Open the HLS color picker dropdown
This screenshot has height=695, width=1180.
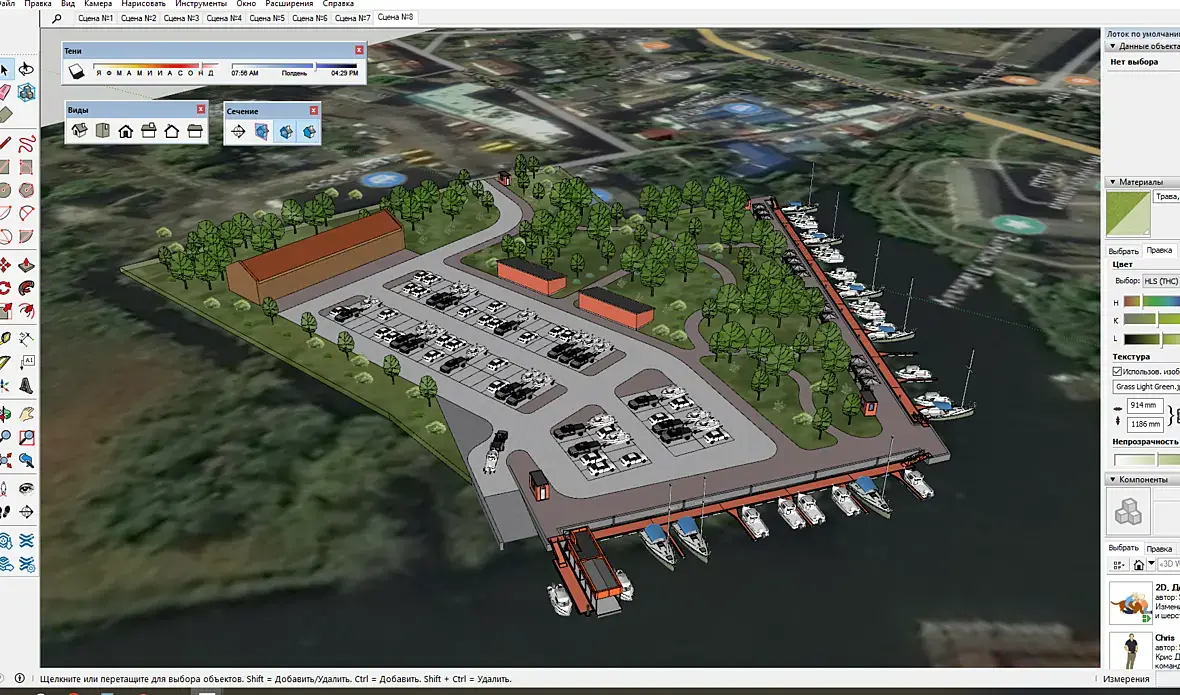click(1160, 281)
